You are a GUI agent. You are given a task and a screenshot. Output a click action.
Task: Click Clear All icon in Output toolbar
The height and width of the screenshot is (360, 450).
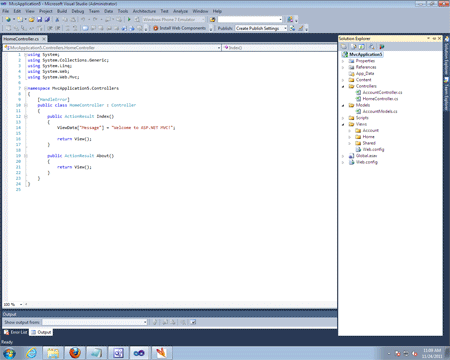click(183, 322)
